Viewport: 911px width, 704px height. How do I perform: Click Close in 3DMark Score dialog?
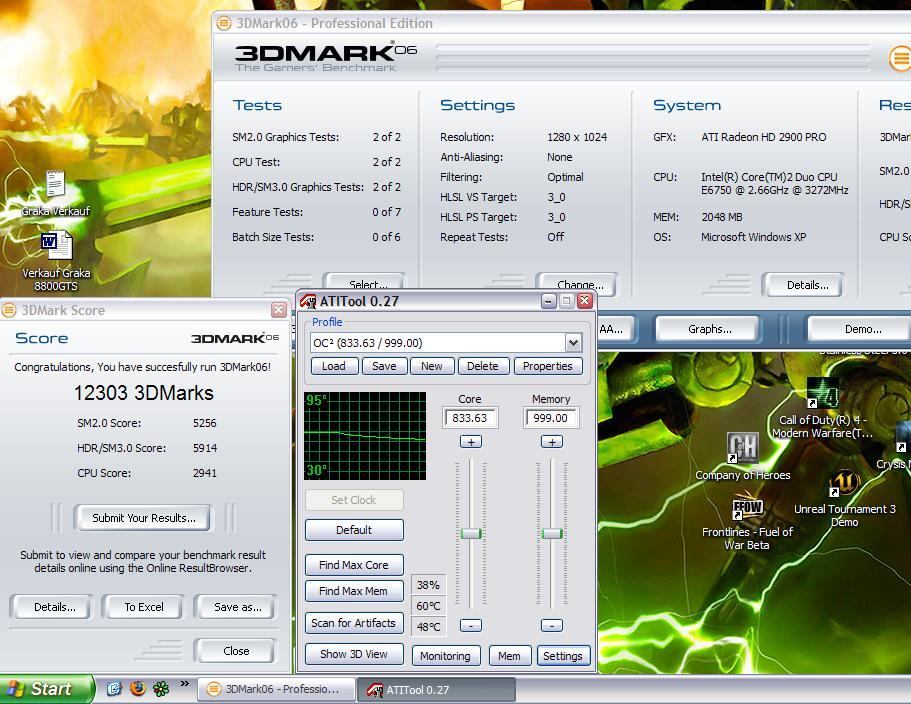[x=236, y=651]
